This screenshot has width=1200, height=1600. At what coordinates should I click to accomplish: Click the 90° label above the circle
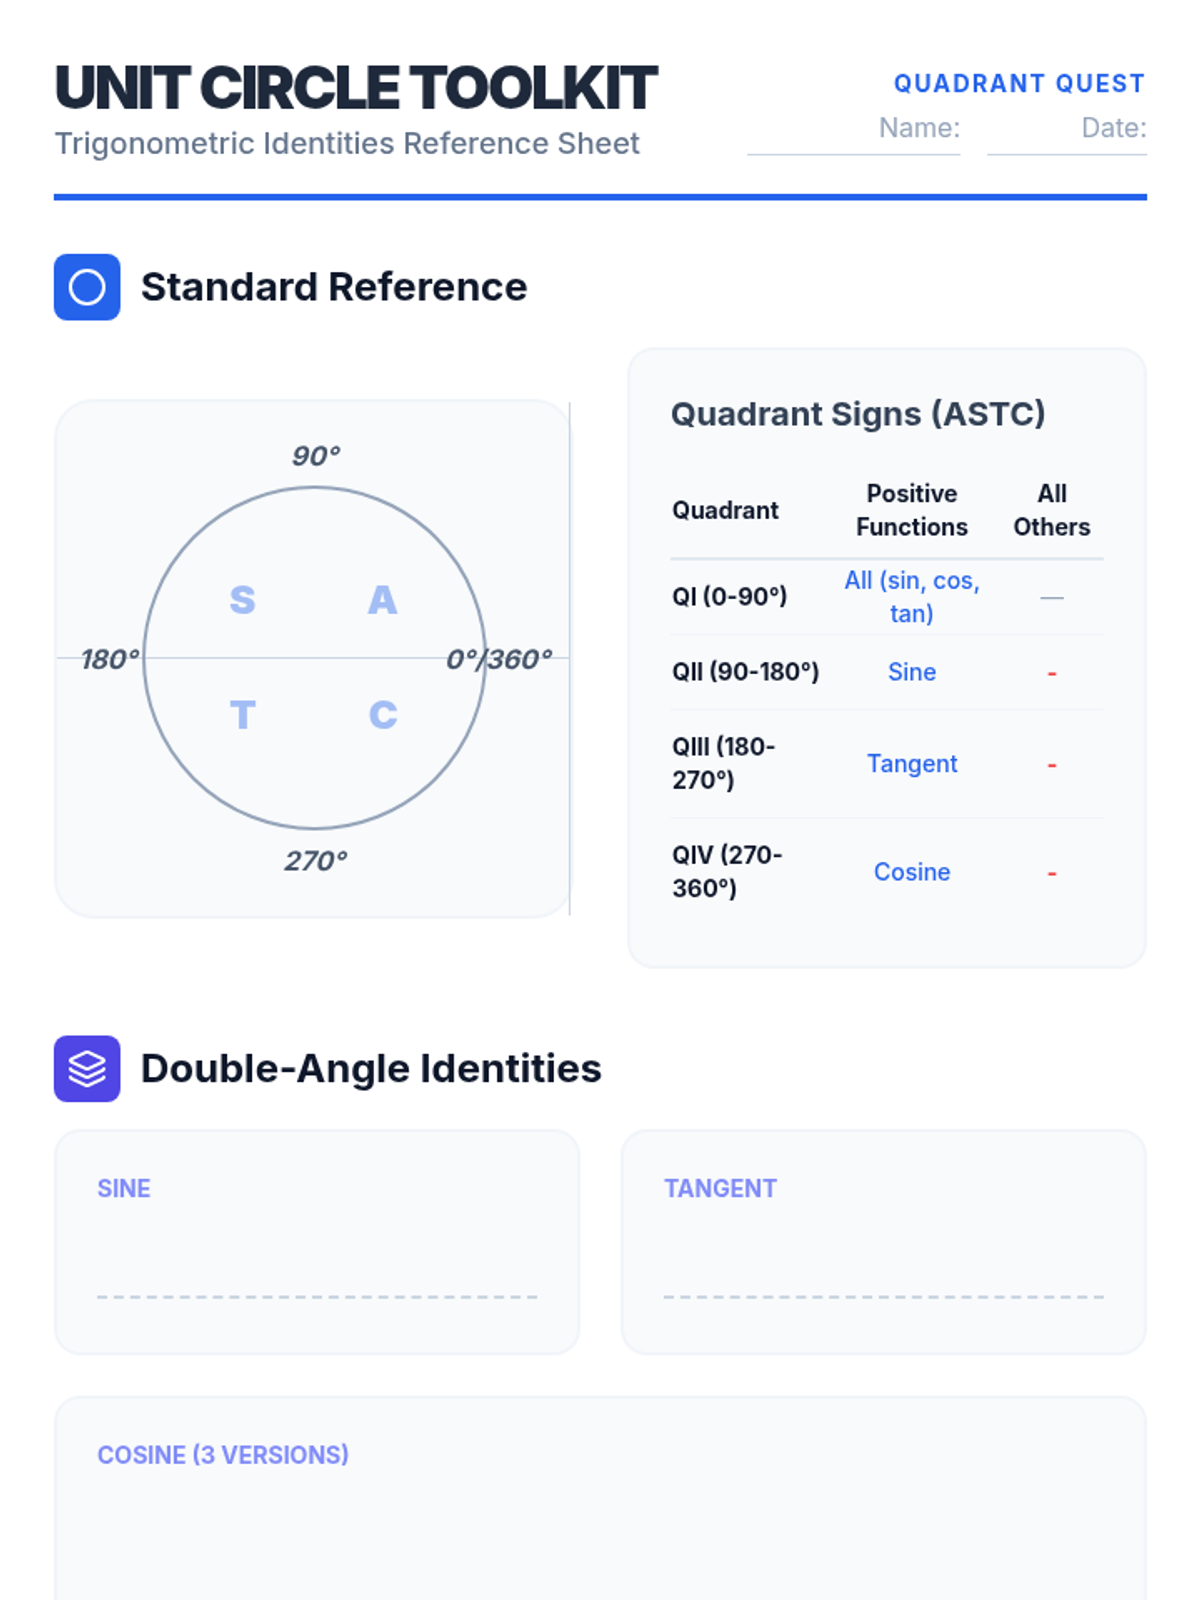(316, 456)
